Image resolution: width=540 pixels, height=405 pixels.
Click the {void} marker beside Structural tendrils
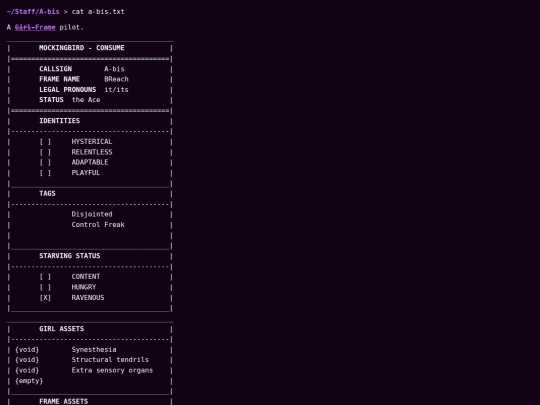(27, 360)
